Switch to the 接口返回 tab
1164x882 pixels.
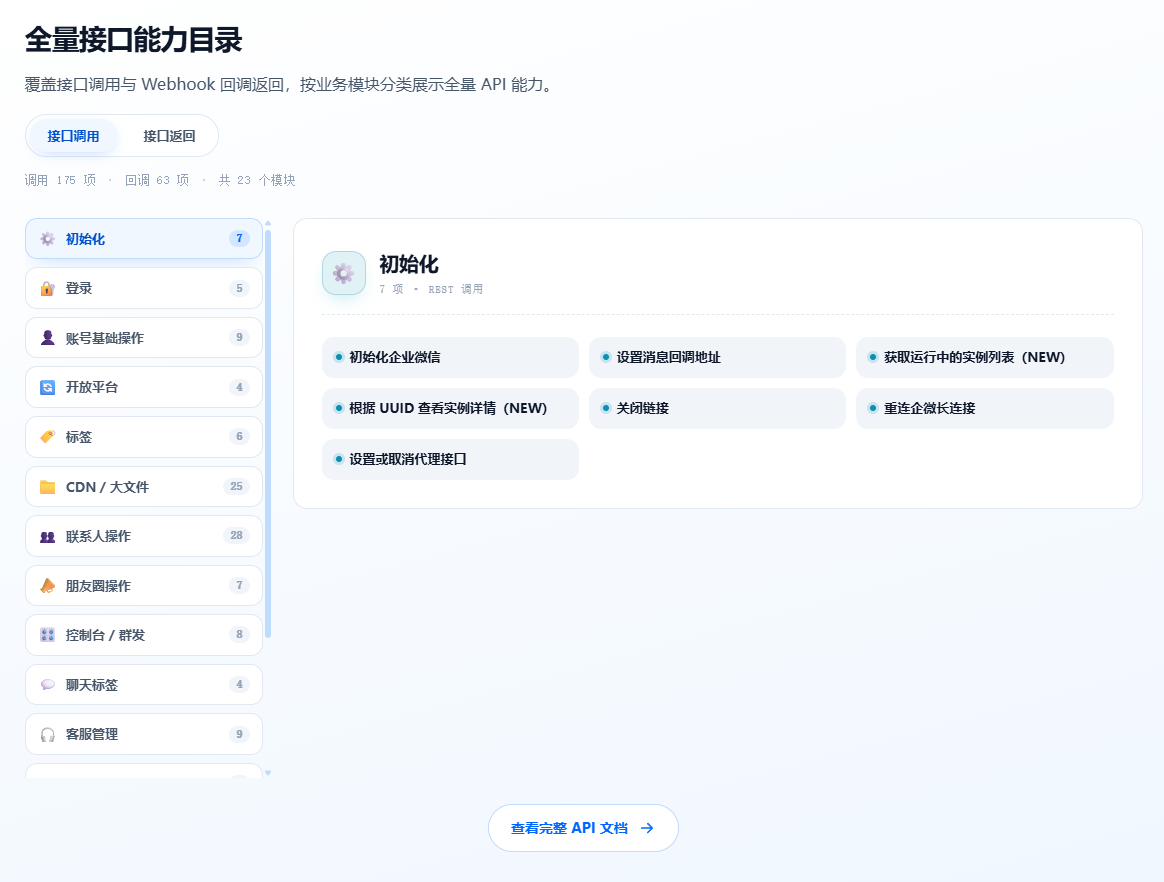[x=169, y=136]
